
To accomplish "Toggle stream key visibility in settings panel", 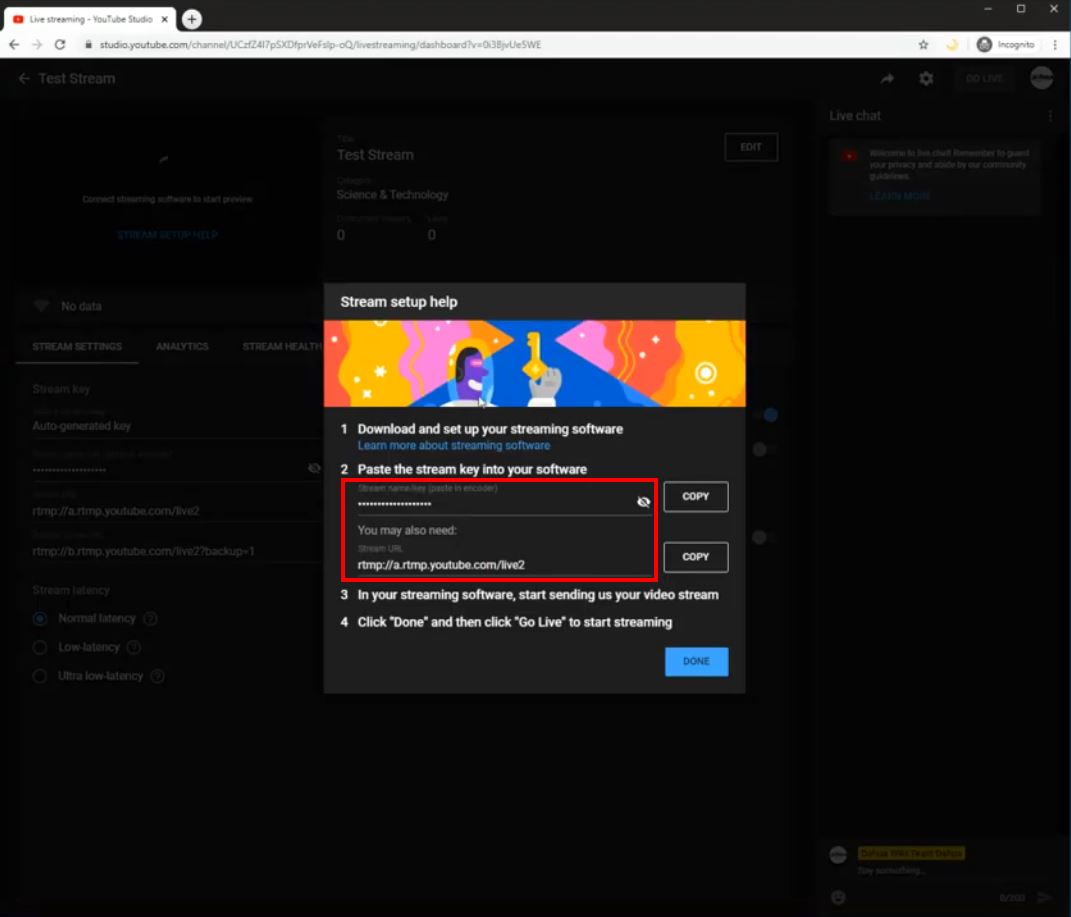I will coord(314,468).
